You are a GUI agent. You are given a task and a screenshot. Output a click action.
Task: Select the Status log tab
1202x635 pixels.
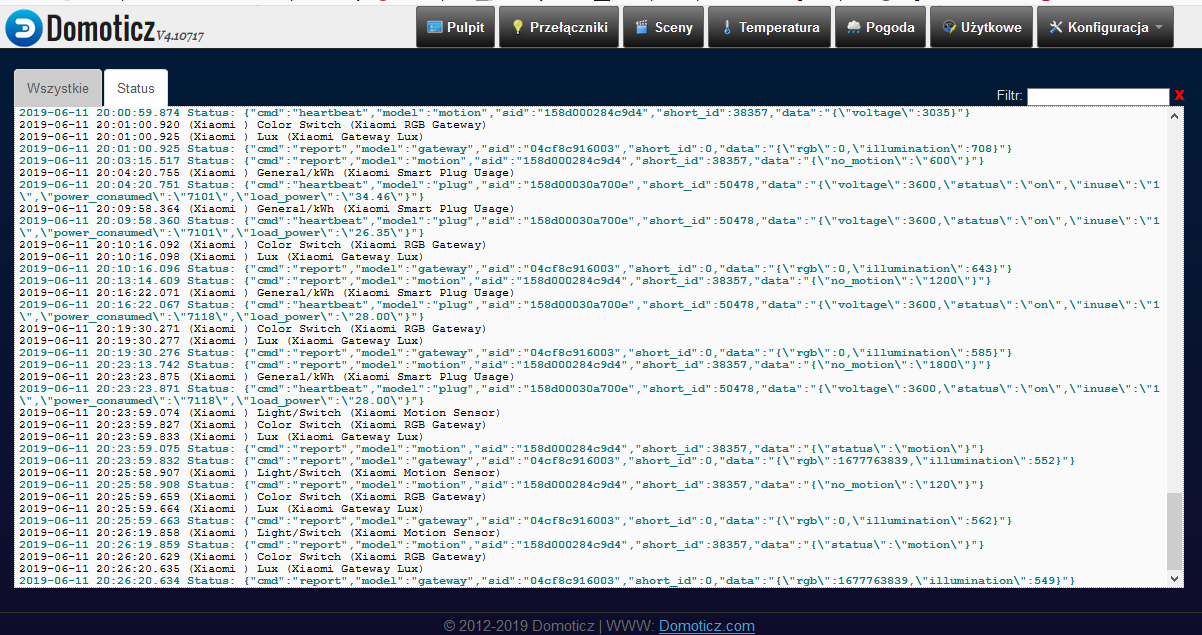pos(136,88)
